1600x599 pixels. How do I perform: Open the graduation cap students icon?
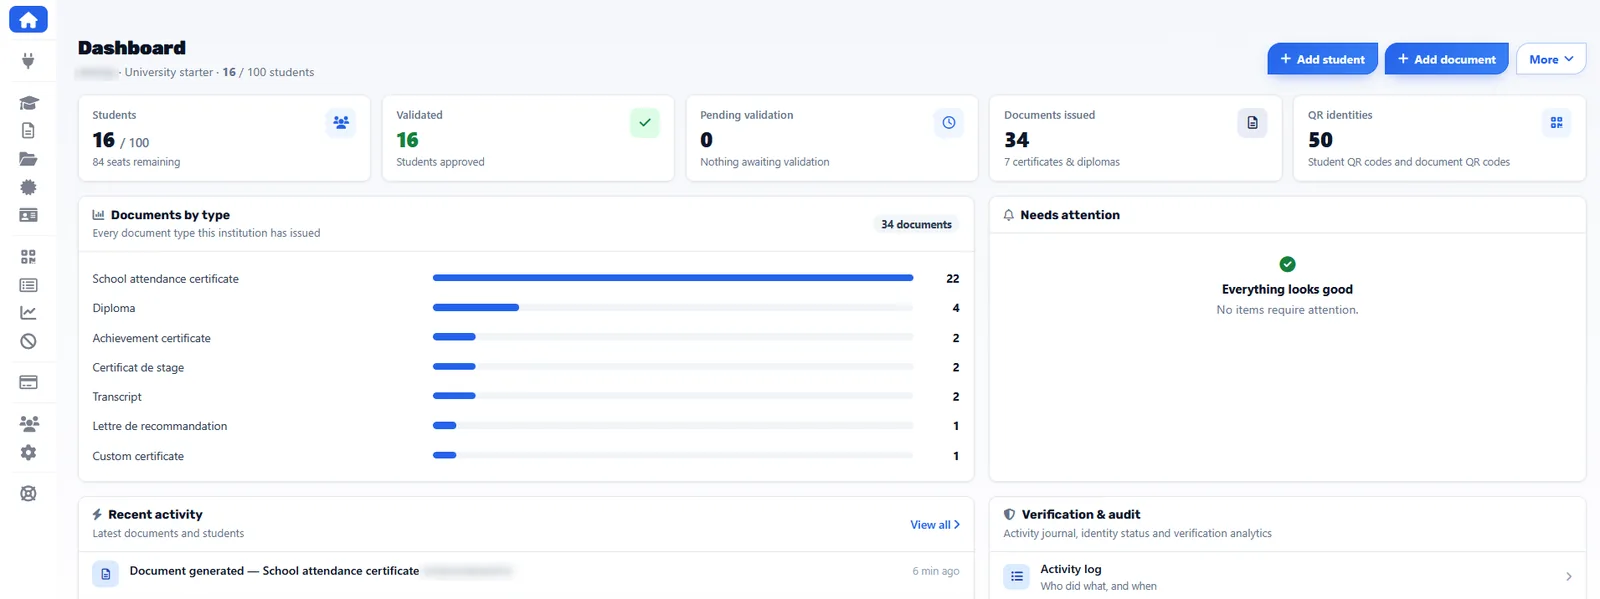click(28, 103)
